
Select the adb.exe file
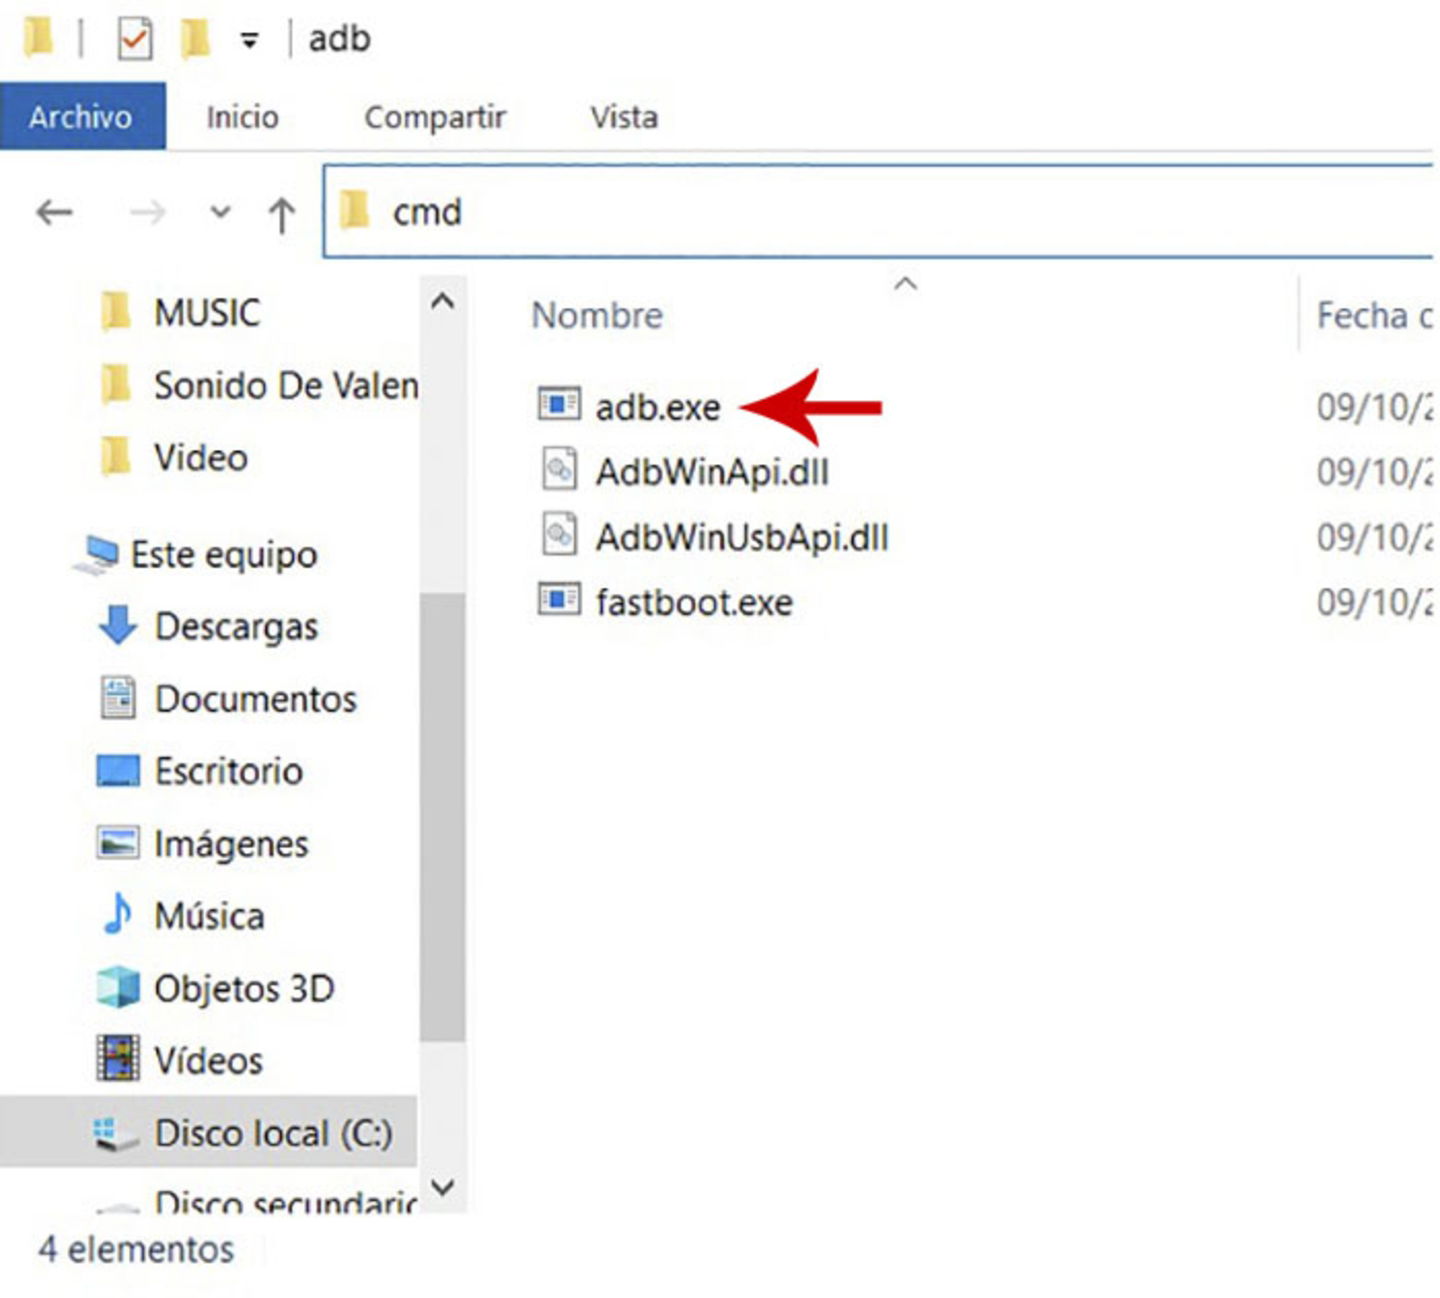[x=658, y=407]
